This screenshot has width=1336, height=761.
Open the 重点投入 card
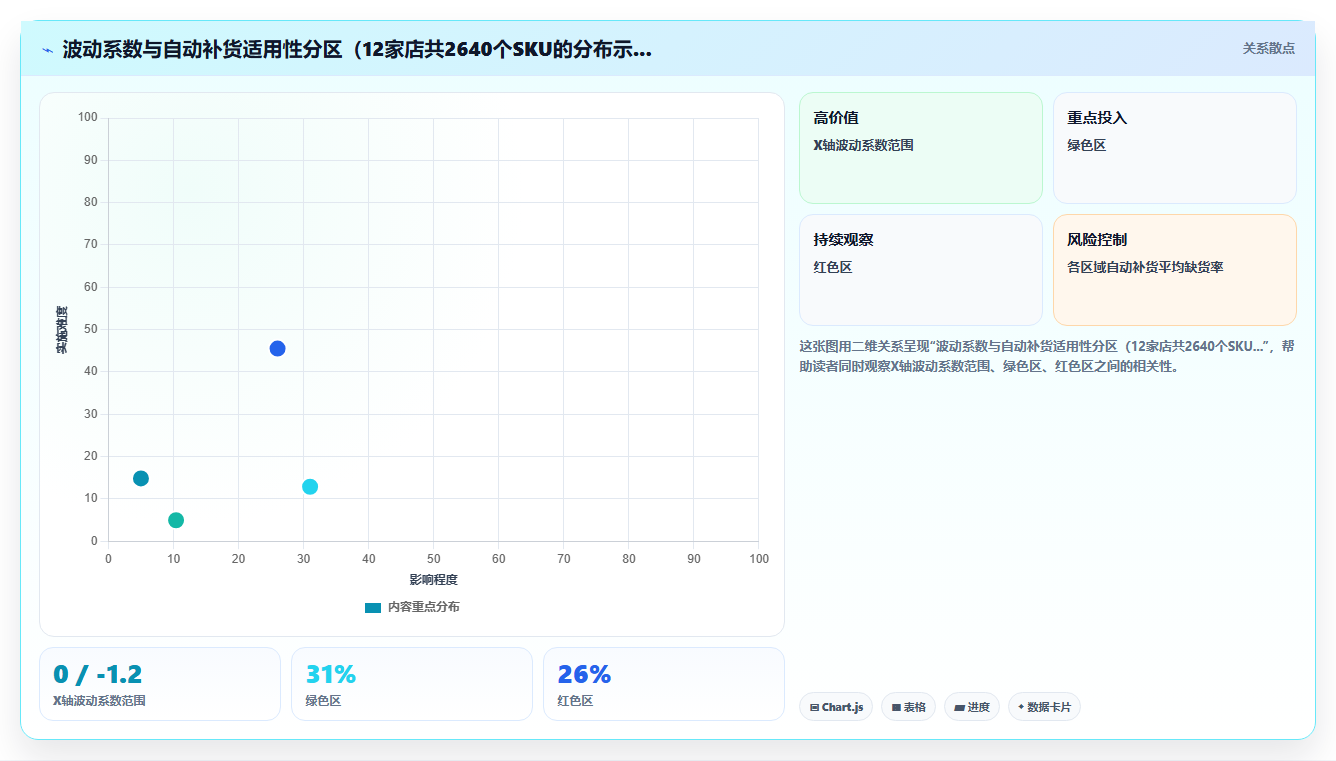click(1174, 148)
